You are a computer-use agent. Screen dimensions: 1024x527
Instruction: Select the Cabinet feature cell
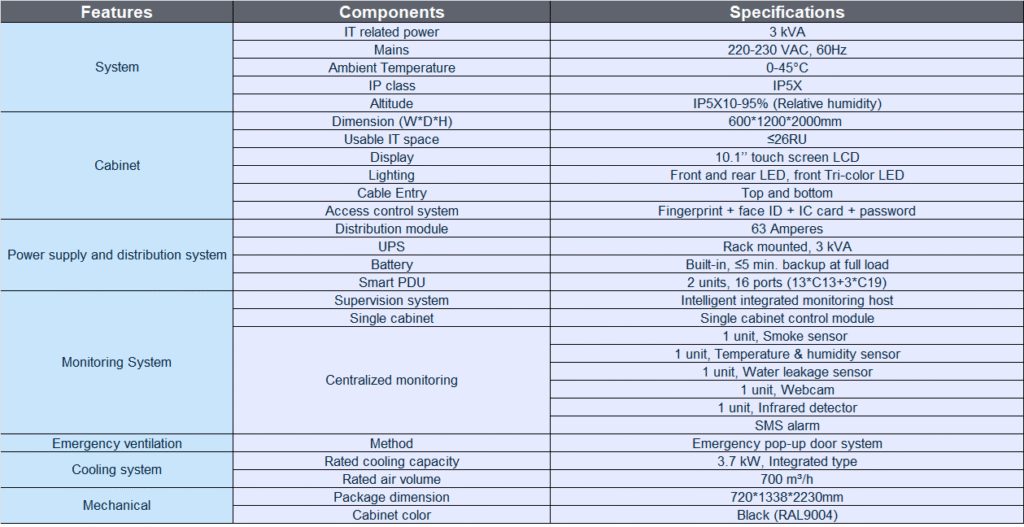(x=117, y=165)
